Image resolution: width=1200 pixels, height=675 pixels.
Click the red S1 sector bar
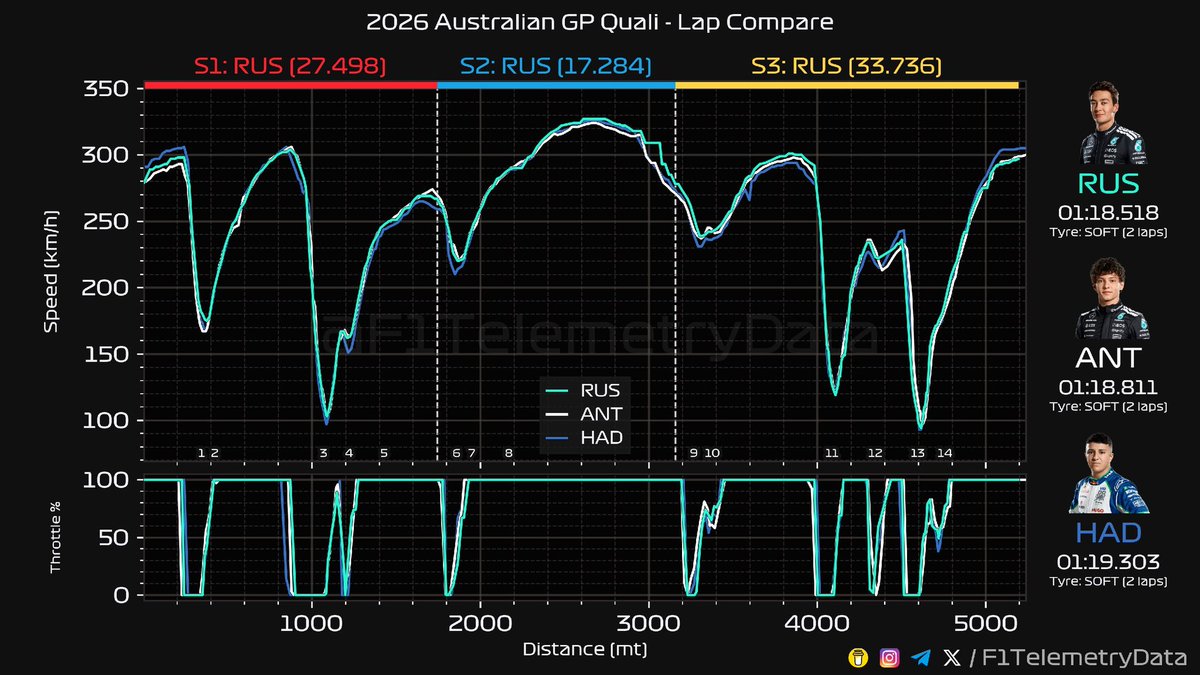click(x=289, y=87)
